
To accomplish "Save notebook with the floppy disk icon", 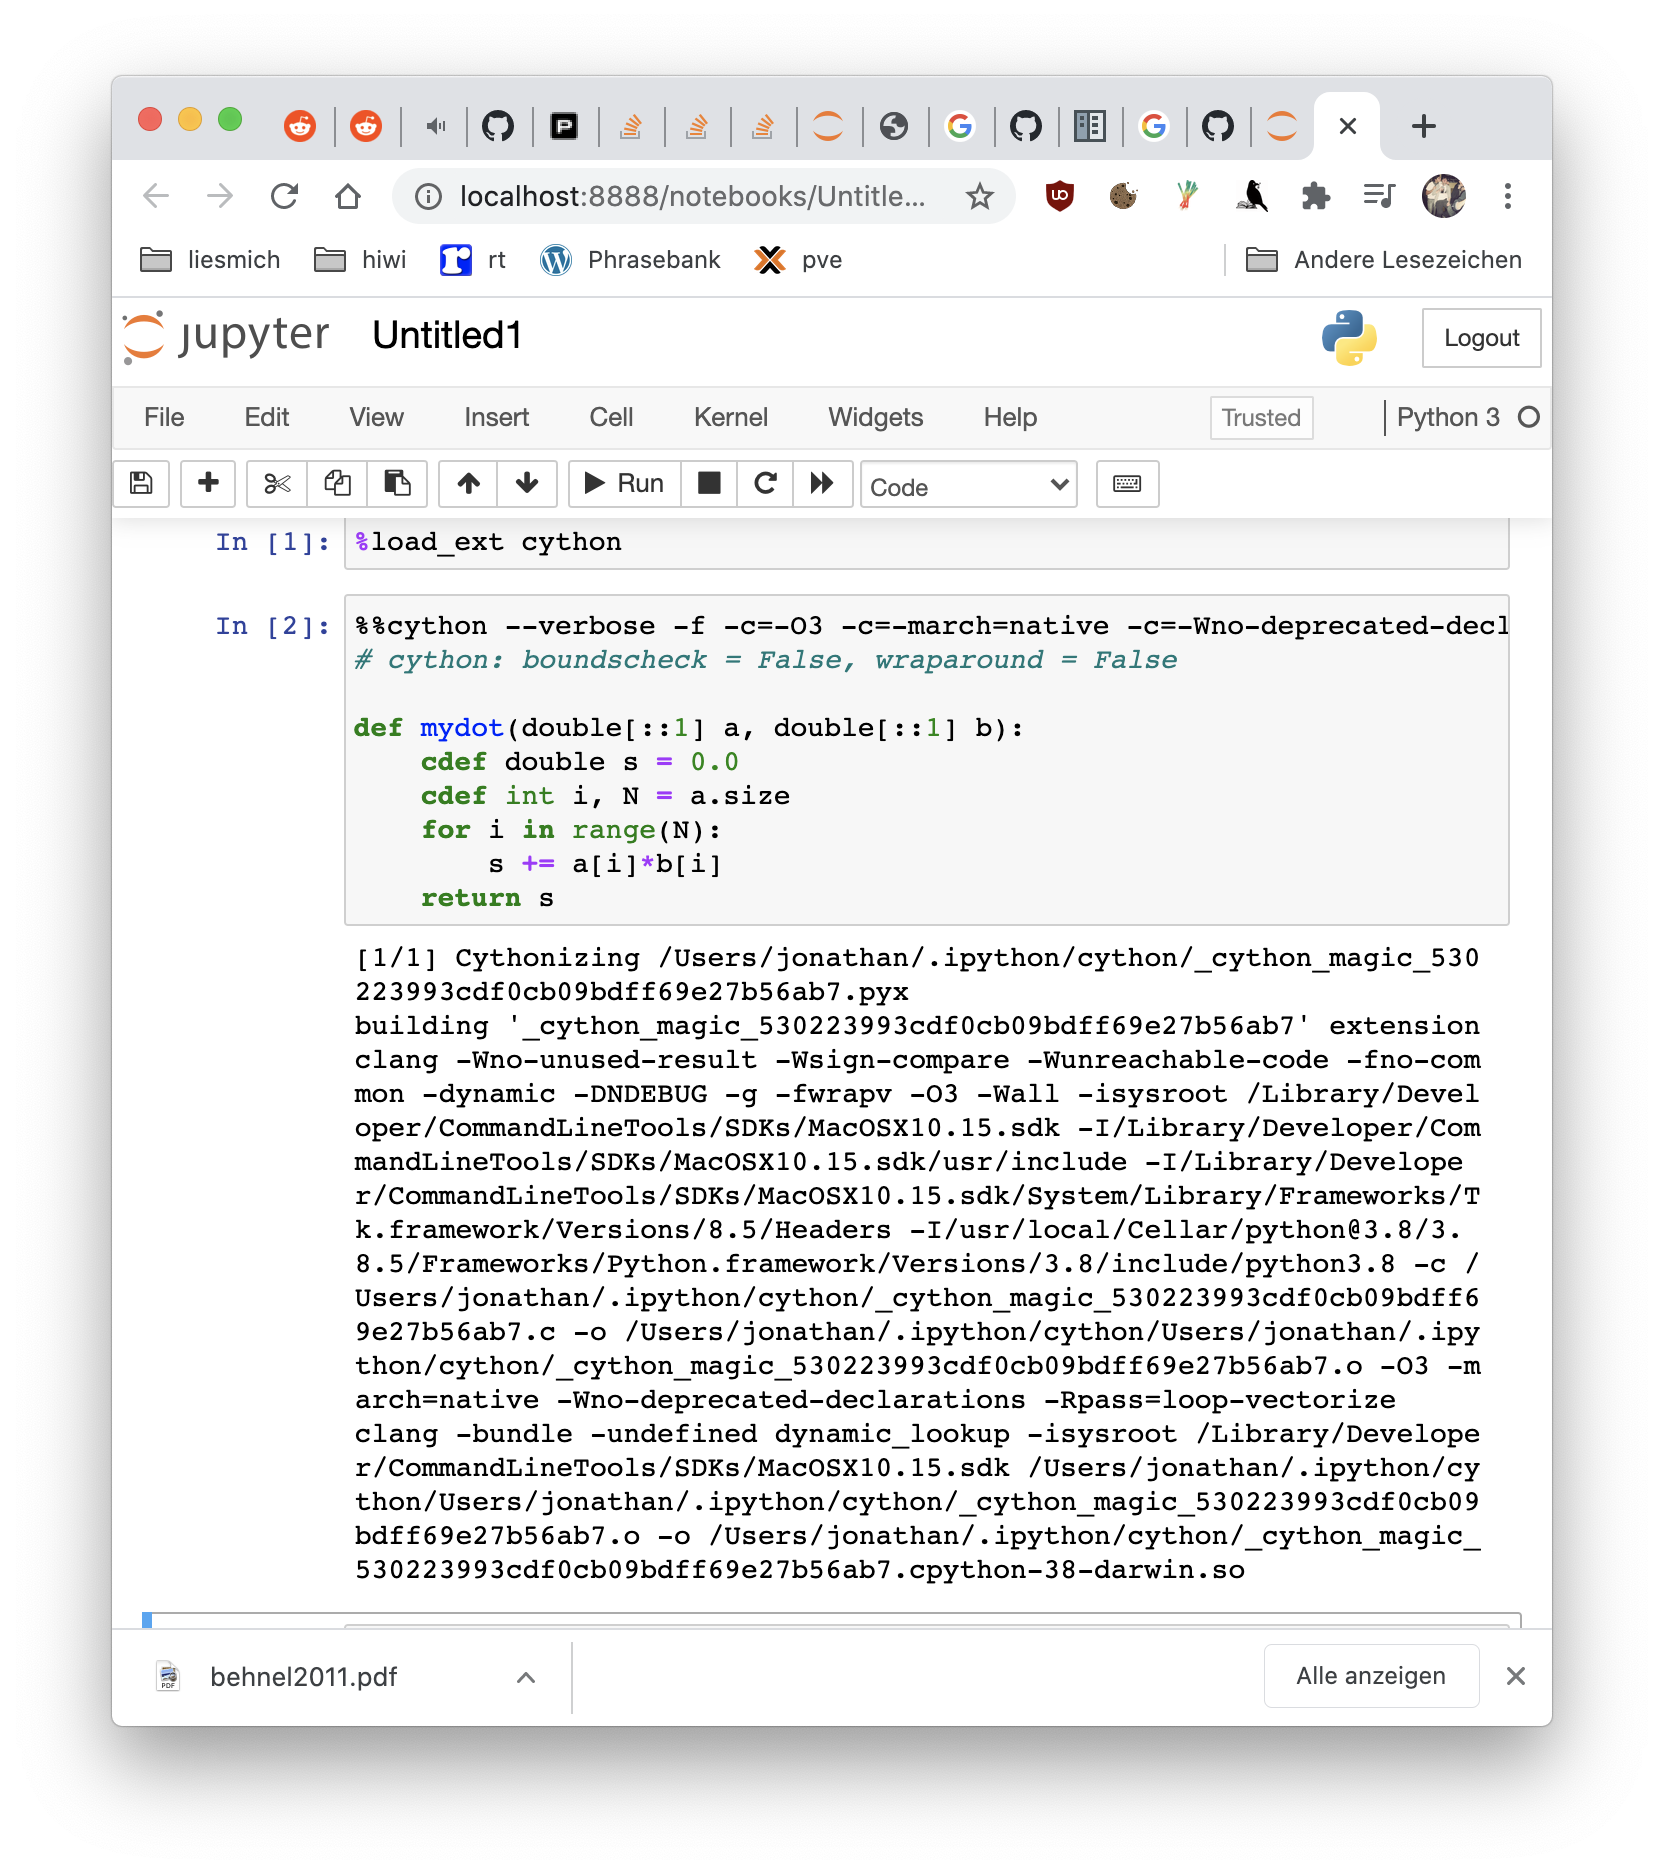I will point(141,484).
